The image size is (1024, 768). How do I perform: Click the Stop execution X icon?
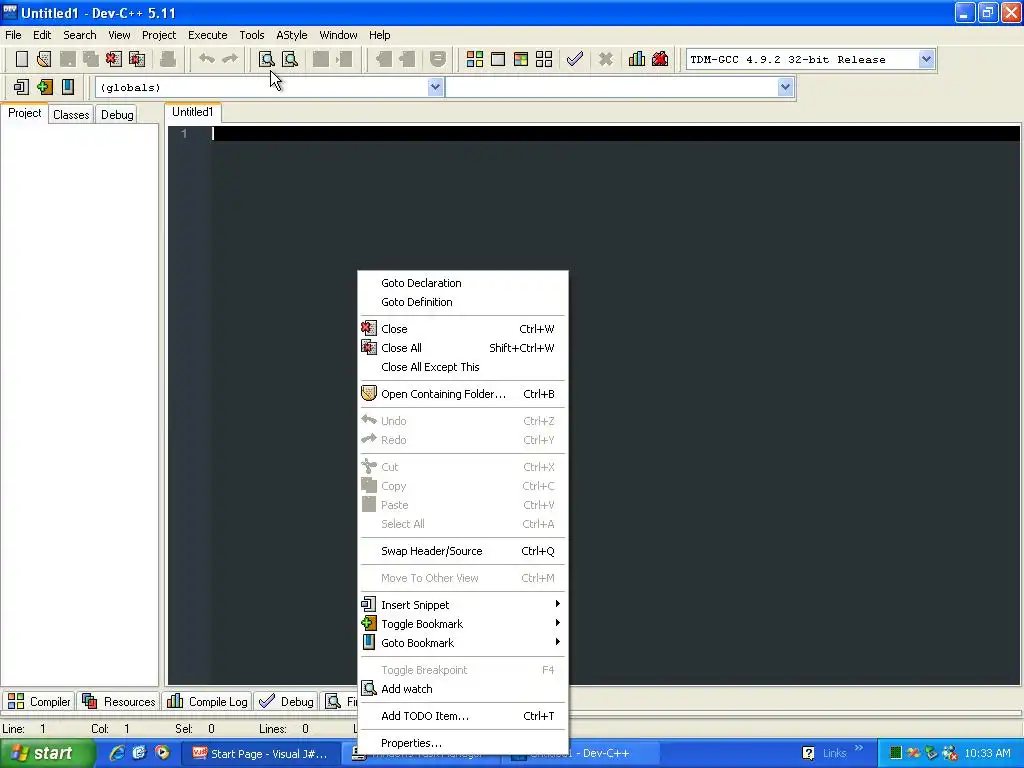(x=606, y=59)
